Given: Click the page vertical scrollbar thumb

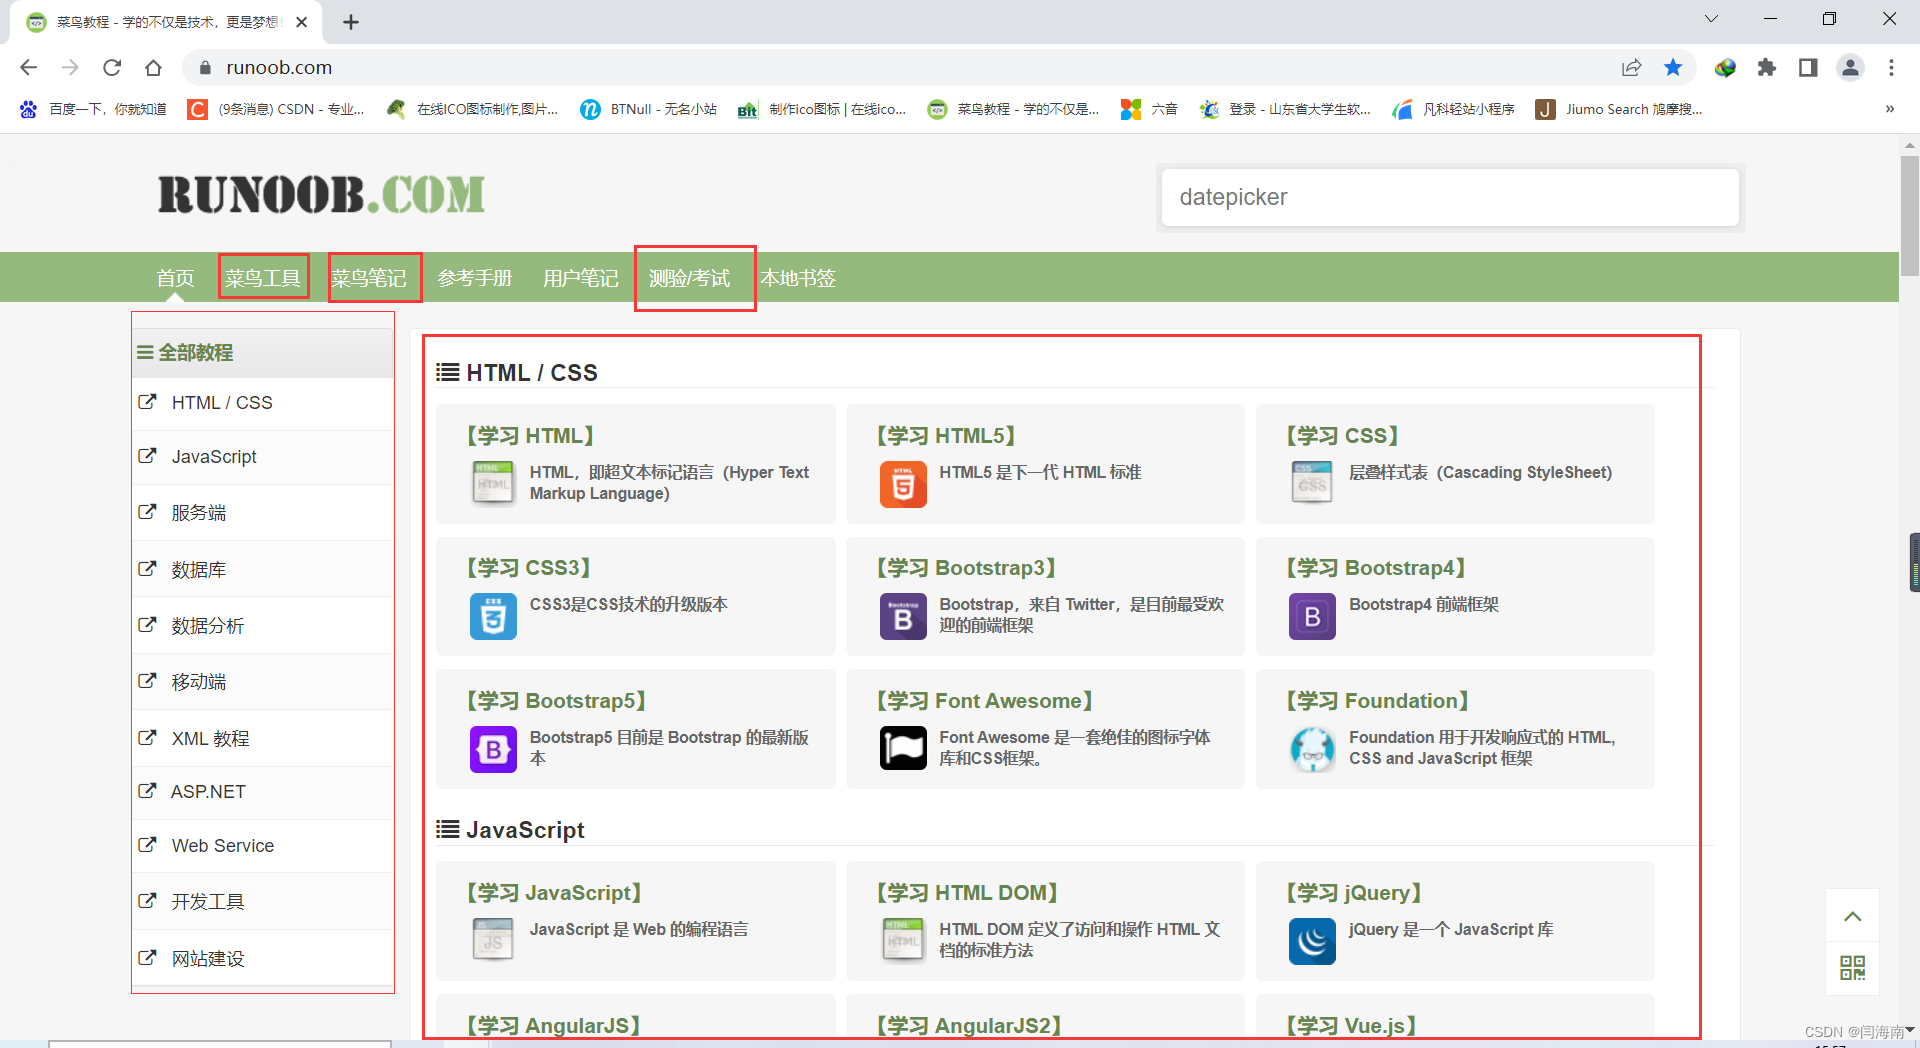Looking at the screenshot, I should (1909, 215).
